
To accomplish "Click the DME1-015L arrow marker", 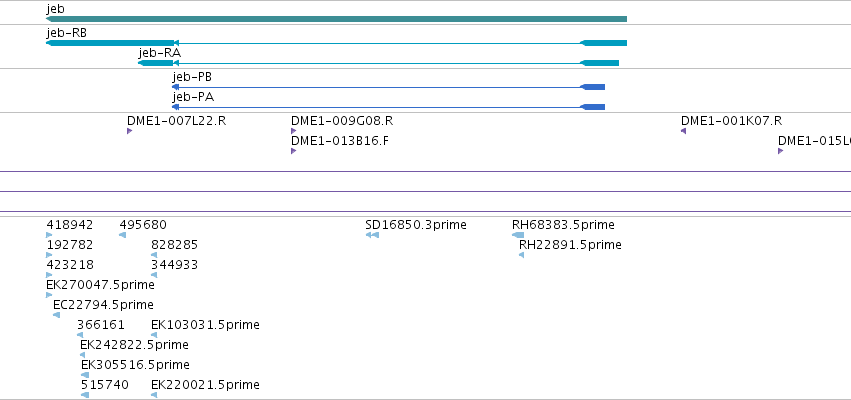I will point(780,151).
